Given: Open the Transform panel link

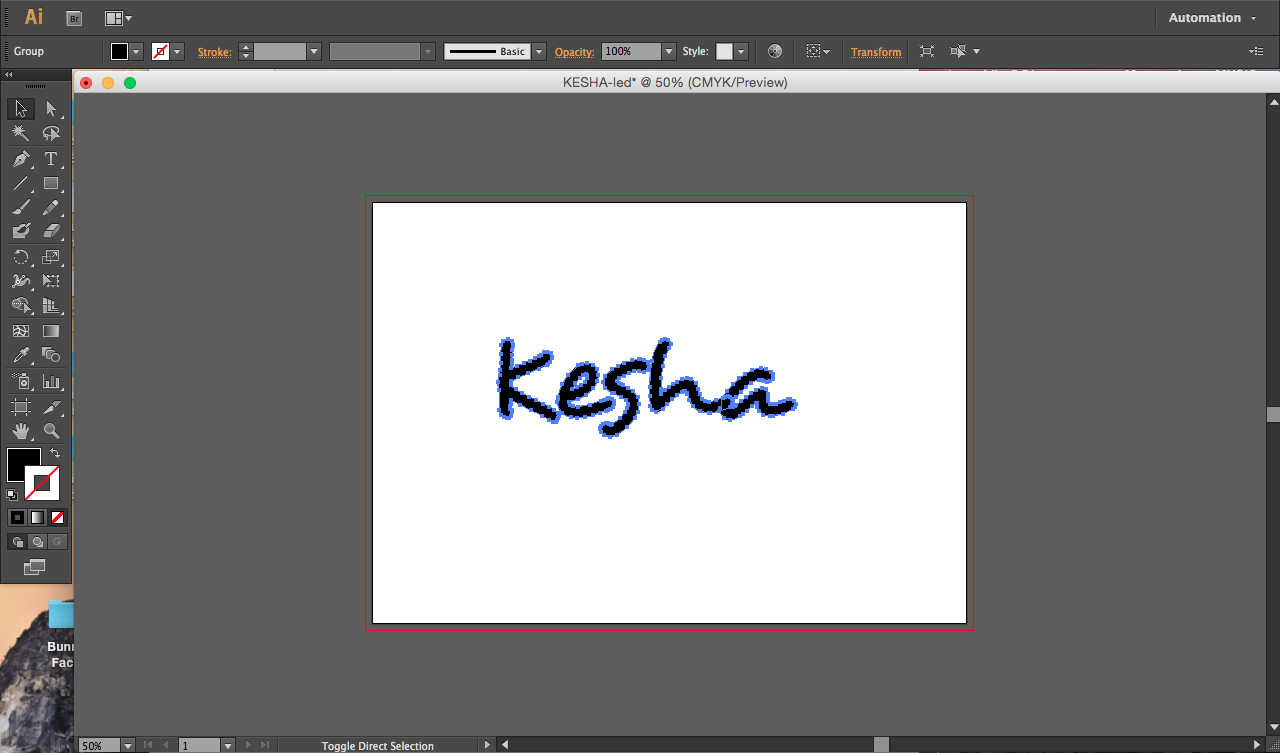Looking at the screenshot, I should coord(876,52).
